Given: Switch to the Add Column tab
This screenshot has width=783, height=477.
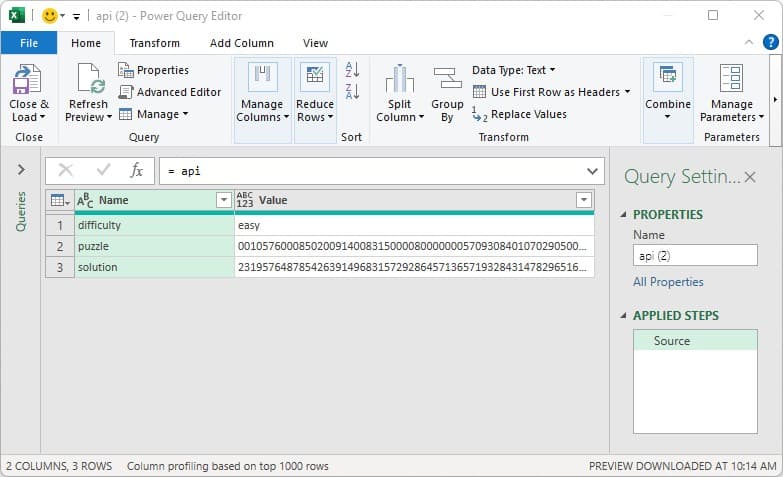Looking at the screenshot, I should click(x=241, y=43).
